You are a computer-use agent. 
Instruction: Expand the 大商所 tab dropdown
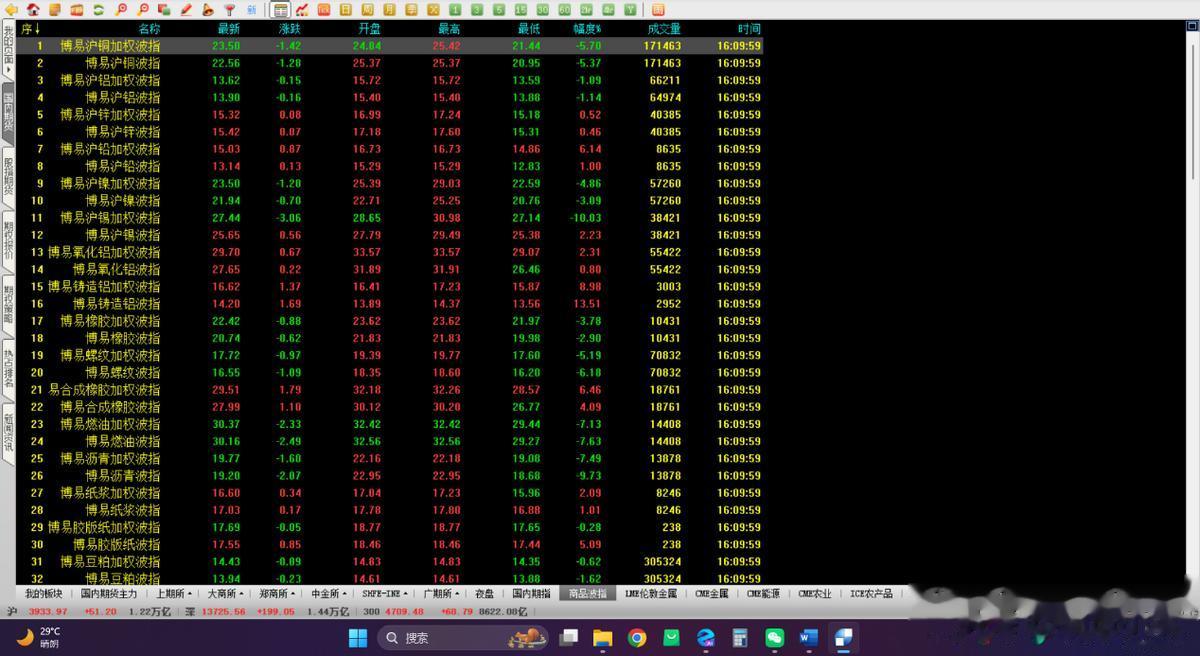241,593
